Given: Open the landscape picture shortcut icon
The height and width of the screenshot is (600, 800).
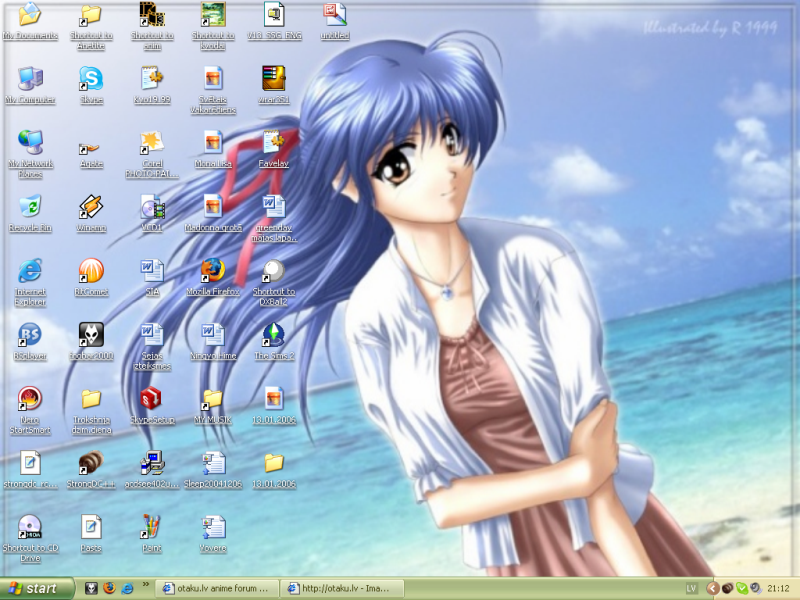Looking at the screenshot, I should pyautogui.click(x=213, y=26).
